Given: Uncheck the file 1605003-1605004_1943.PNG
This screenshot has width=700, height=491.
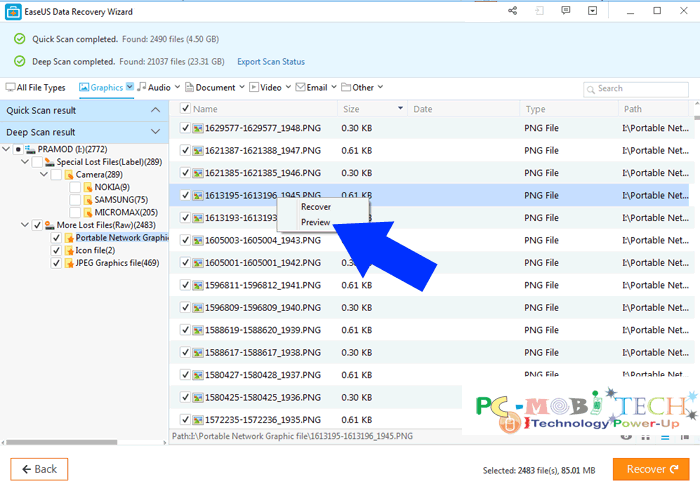Looking at the screenshot, I should pos(185,240).
